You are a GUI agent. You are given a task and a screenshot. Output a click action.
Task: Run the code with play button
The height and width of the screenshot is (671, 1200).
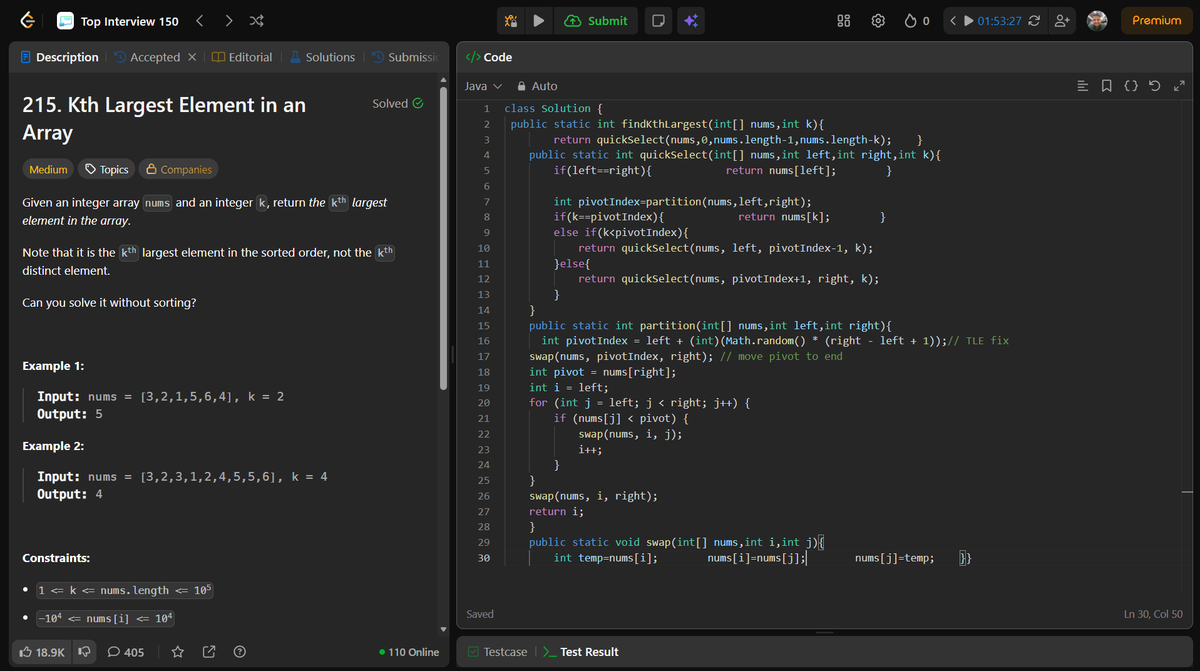(538, 21)
